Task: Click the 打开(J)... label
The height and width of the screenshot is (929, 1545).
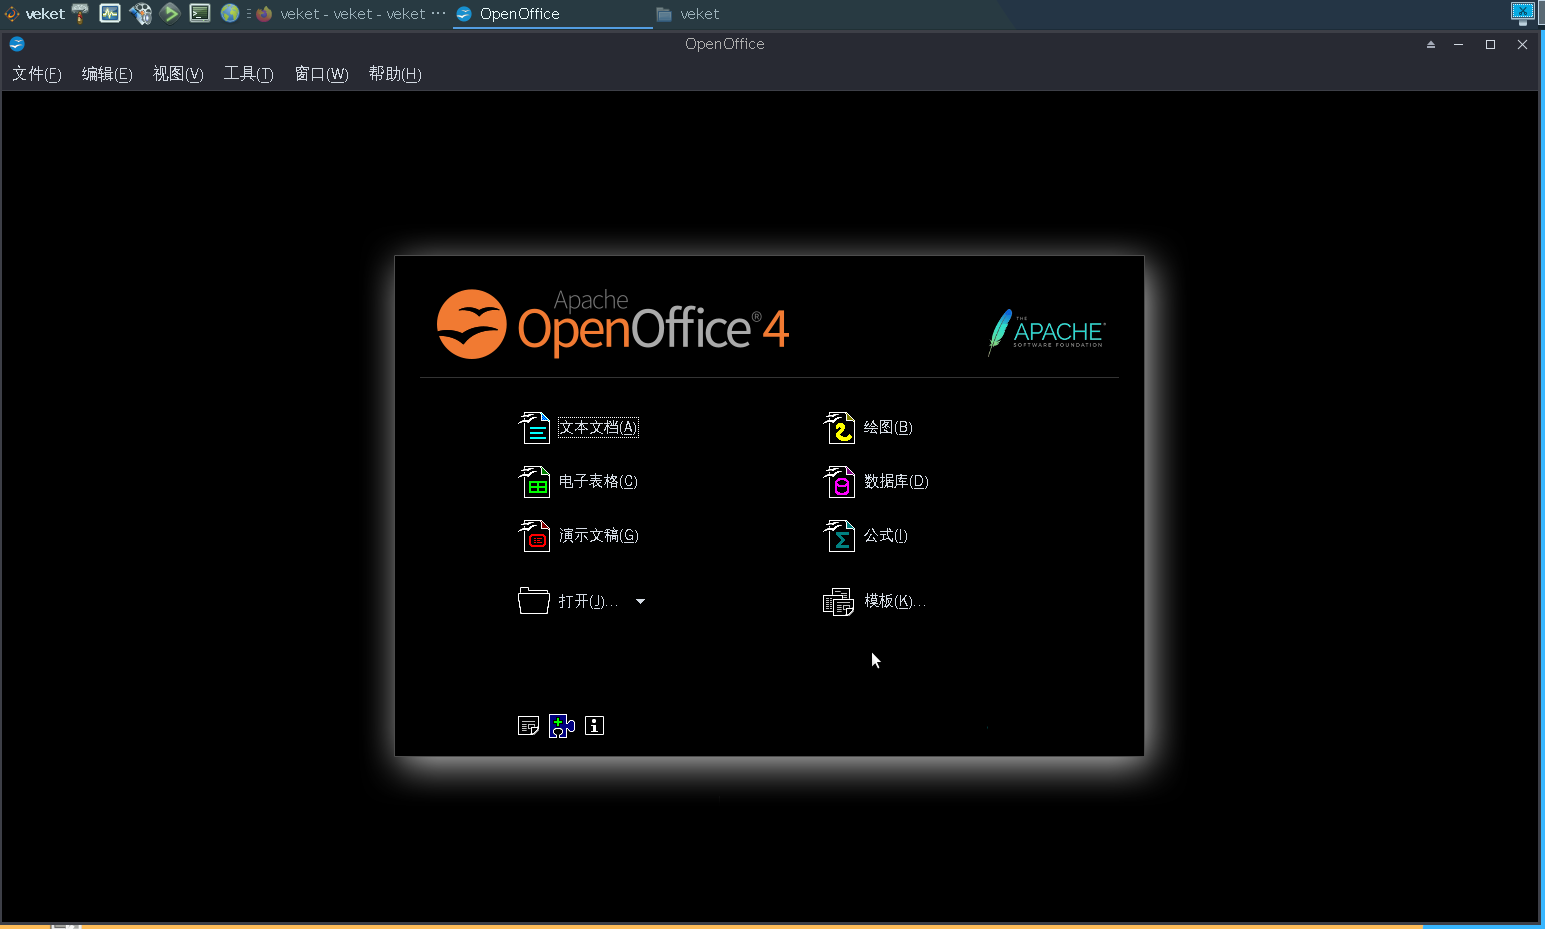Action: point(588,602)
